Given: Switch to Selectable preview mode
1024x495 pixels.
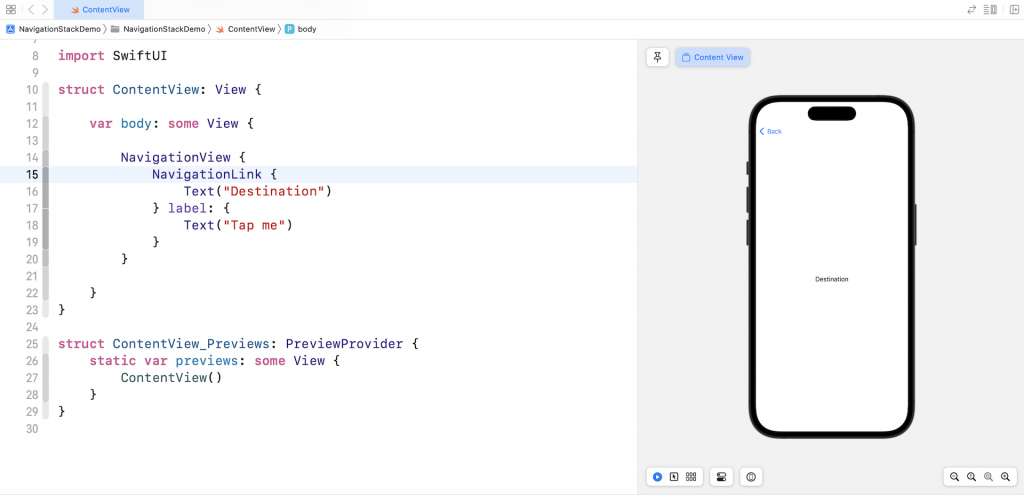Looking at the screenshot, I should [x=674, y=477].
